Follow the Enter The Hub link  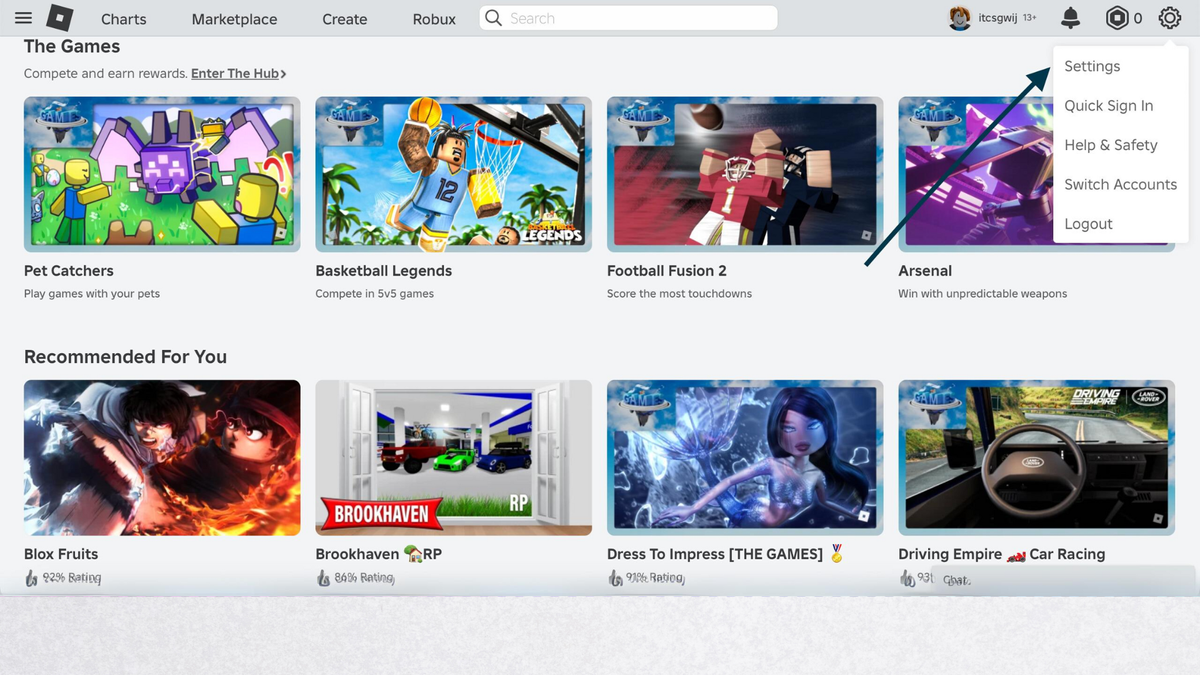(x=239, y=74)
